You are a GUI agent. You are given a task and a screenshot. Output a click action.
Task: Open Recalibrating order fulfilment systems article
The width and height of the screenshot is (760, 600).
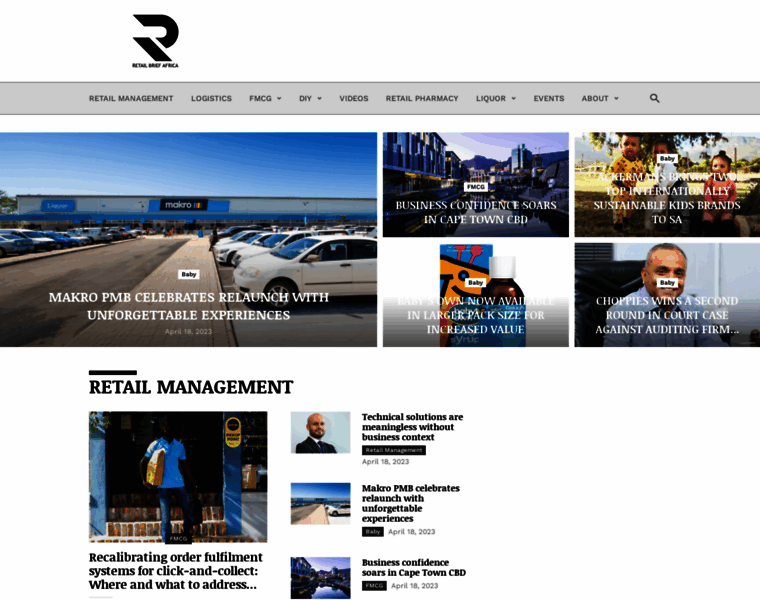point(176,570)
